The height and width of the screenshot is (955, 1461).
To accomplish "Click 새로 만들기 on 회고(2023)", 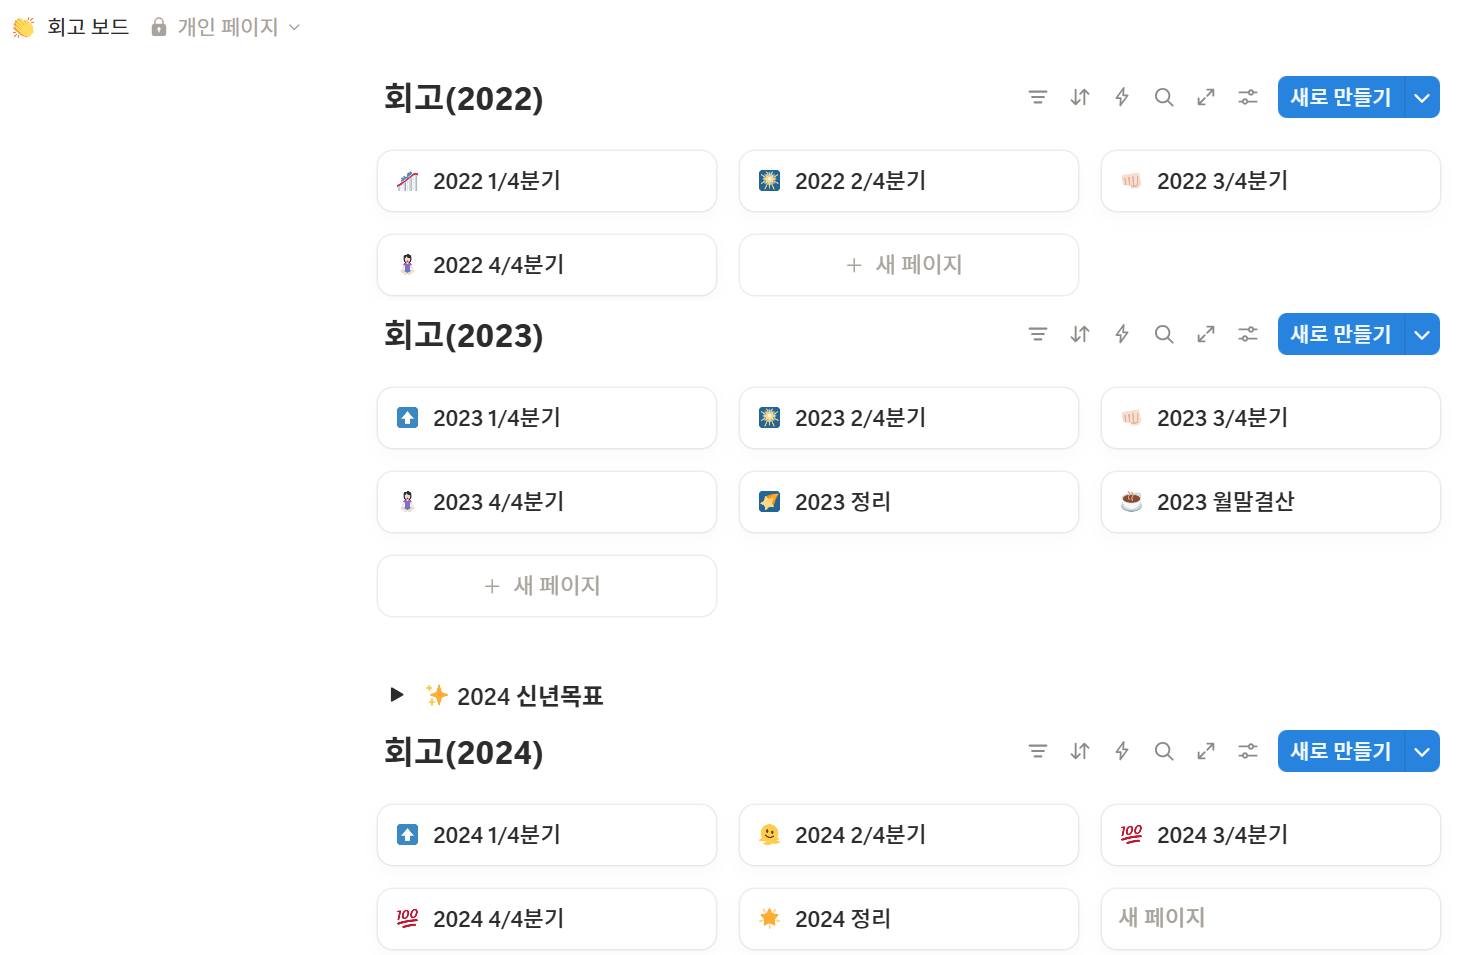I will (1340, 334).
